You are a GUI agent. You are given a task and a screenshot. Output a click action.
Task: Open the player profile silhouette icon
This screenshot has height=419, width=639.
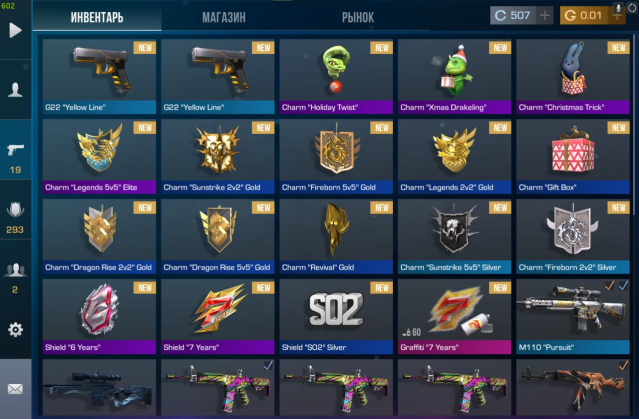point(15,89)
